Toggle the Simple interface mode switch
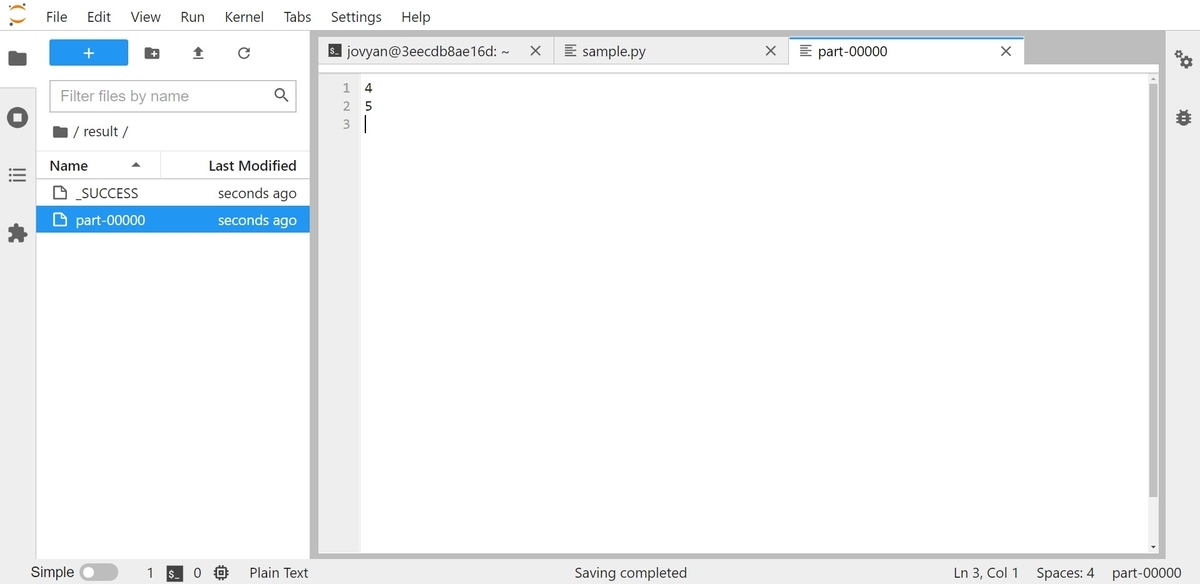Image resolution: width=1200 pixels, height=584 pixels. pos(99,573)
